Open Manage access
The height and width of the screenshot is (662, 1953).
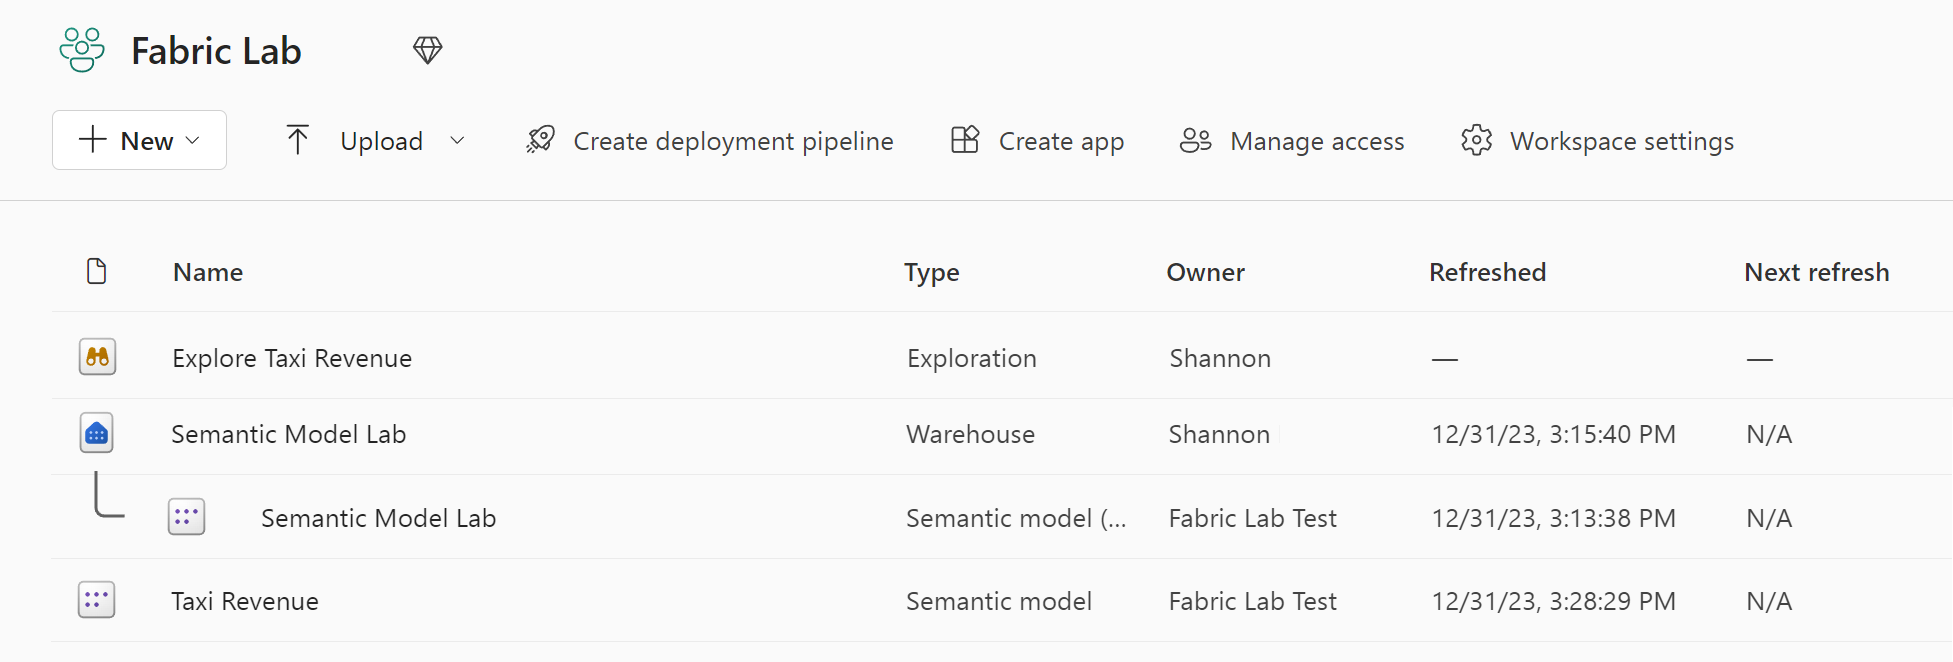pyautogui.click(x=1317, y=141)
